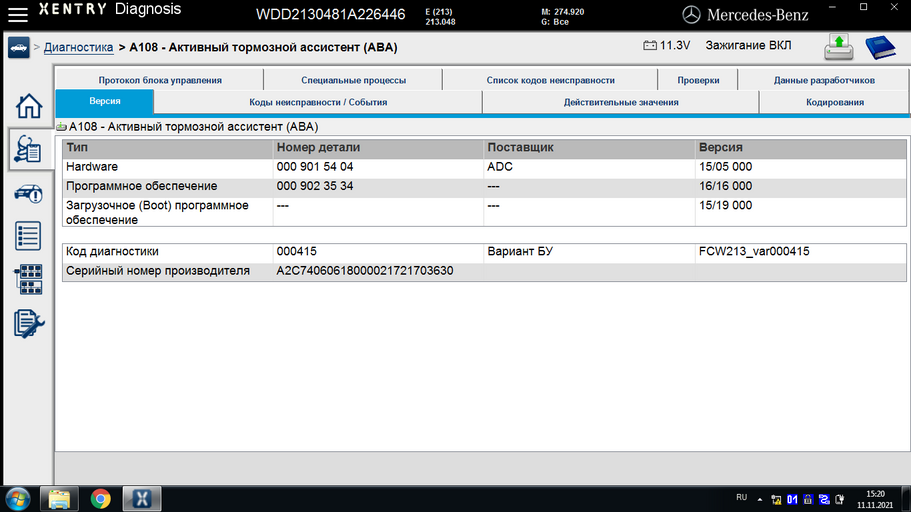Open the hamburger menu icon
This screenshot has width=911, height=512.
pyautogui.click(x=17, y=15)
